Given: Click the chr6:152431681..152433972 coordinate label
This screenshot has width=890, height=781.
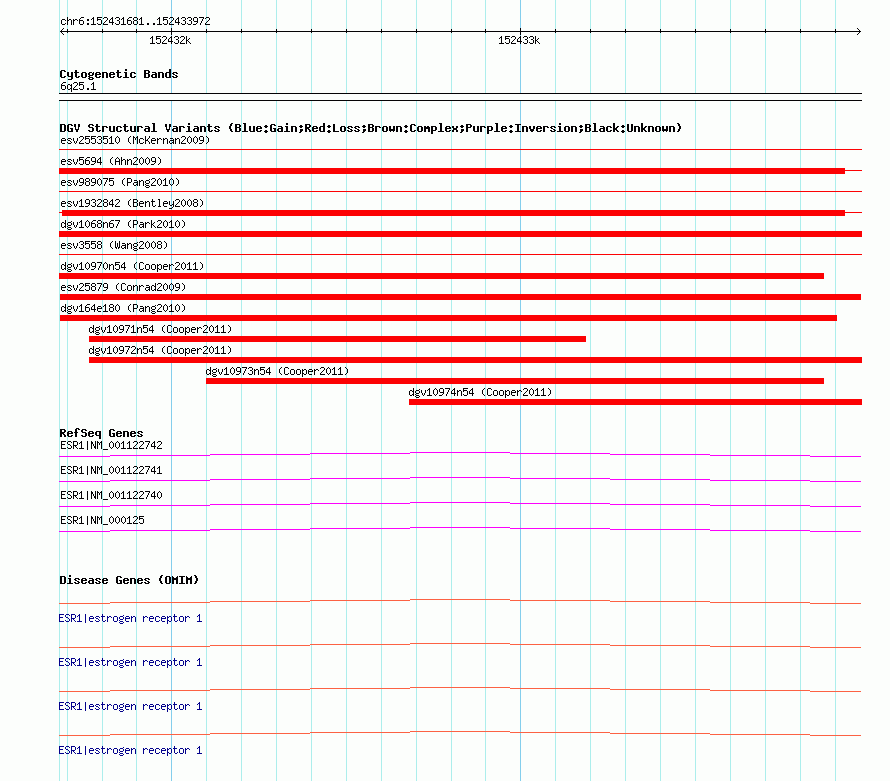Looking at the screenshot, I should click(135, 21).
